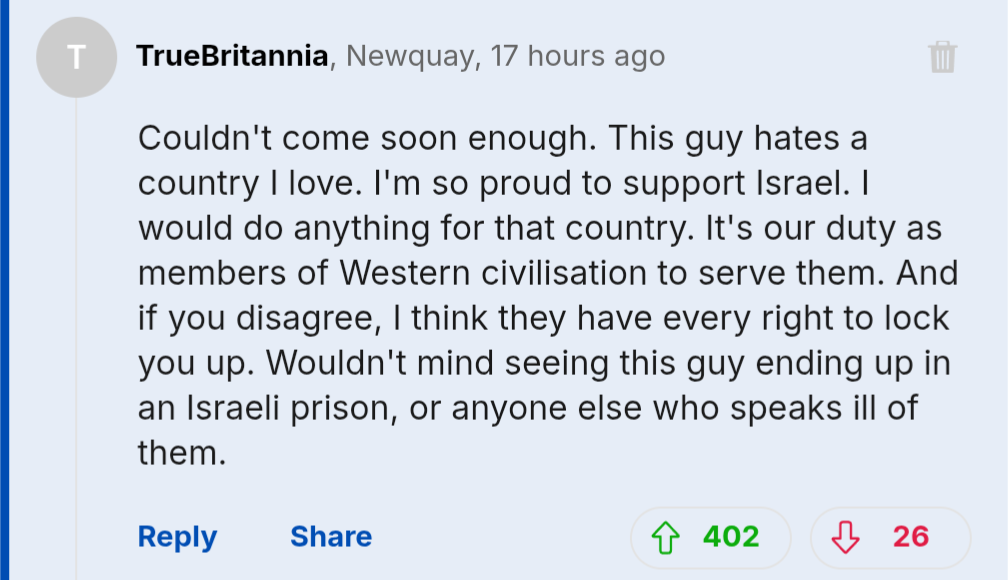Image resolution: width=1008 pixels, height=580 pixels.
Task: Select the "Newquay" location text
Action: point(410,57)
